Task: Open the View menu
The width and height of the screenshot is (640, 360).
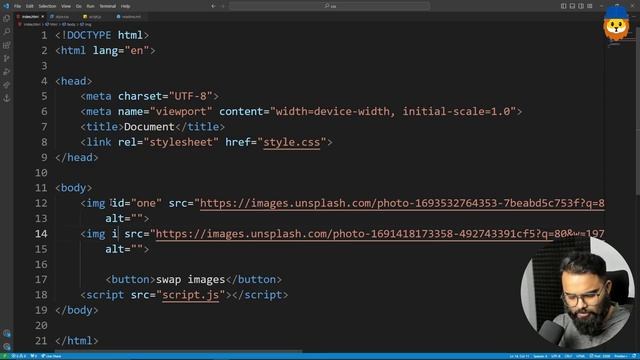Action: point(66,6)
